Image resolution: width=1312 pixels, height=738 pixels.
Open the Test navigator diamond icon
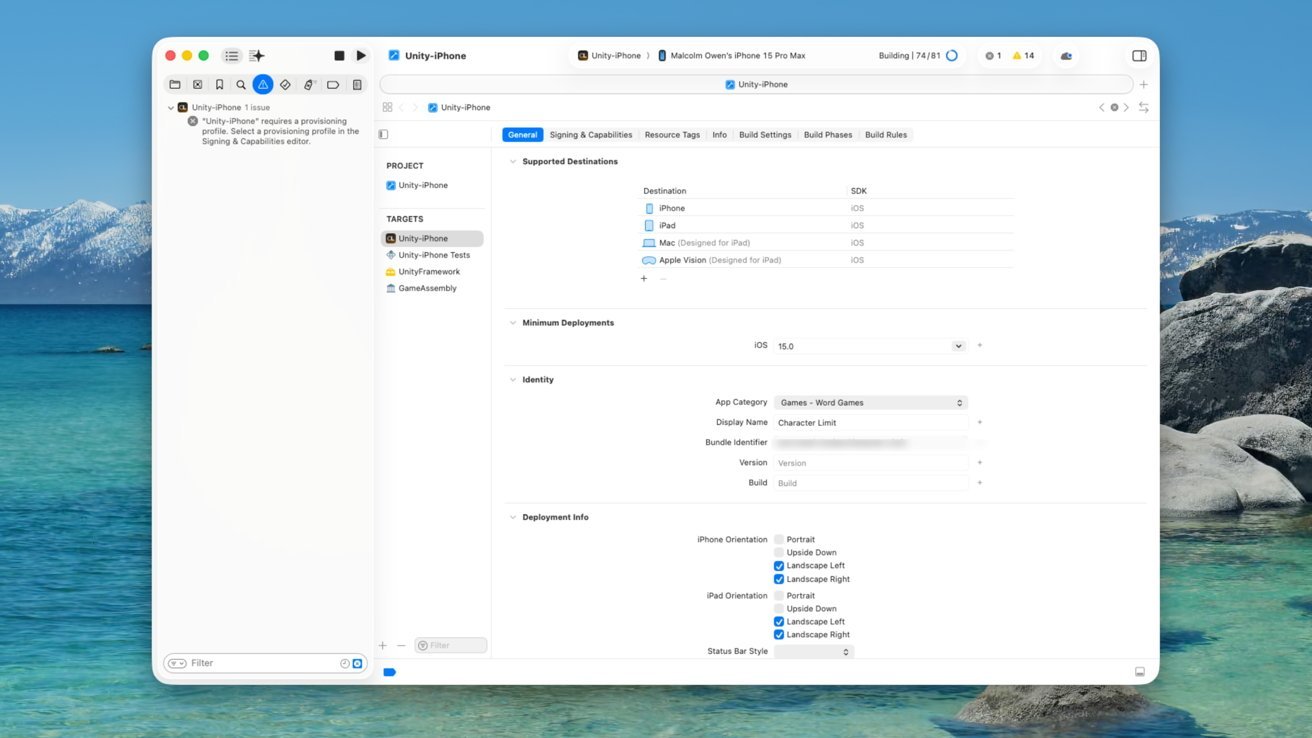click(285, 85)
